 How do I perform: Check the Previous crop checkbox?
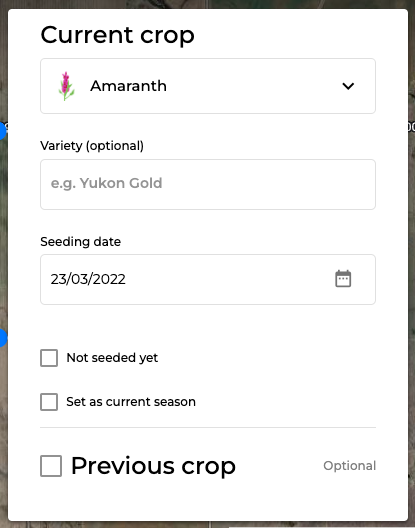(x=51, y=466)
